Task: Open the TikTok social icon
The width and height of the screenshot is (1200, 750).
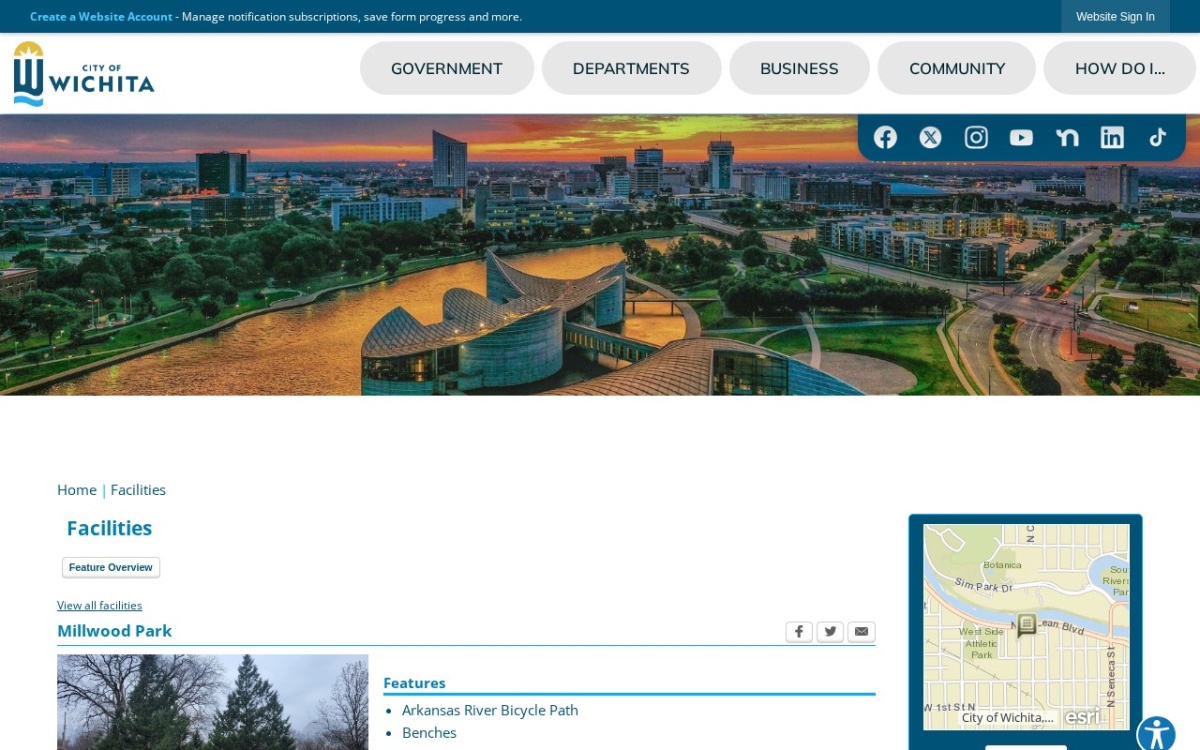Action: (x=1158, y=138)
